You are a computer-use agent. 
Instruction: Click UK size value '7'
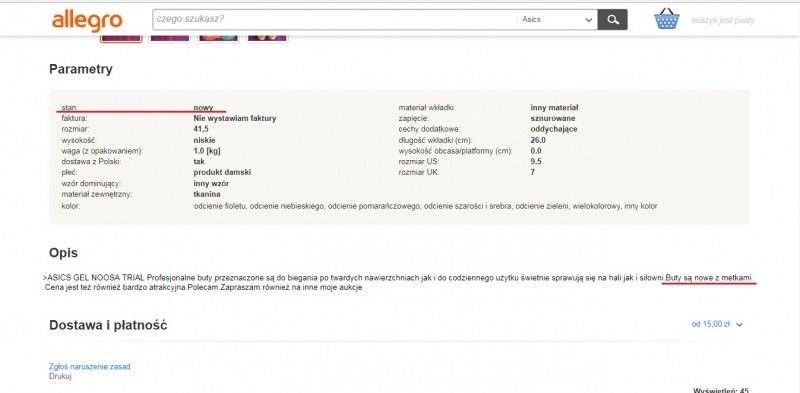pos(533,173)
